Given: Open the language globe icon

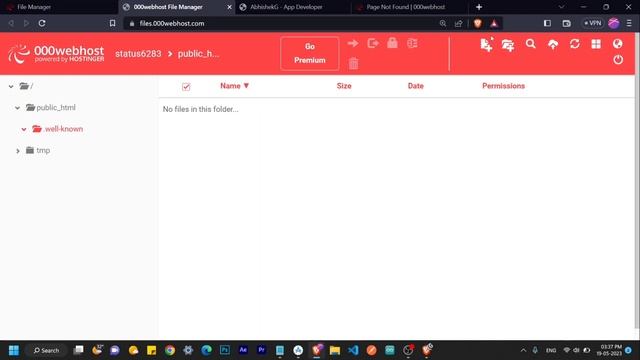Looking at the screenshot, I should pyautogui.click(x=618, y=43).
